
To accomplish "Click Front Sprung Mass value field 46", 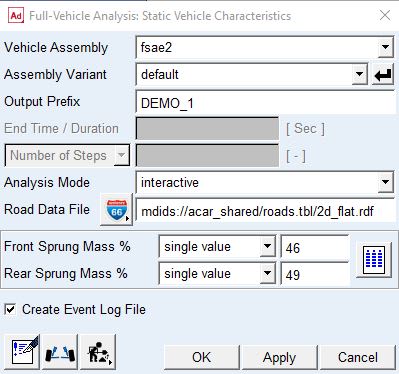I will click(315, 247).
